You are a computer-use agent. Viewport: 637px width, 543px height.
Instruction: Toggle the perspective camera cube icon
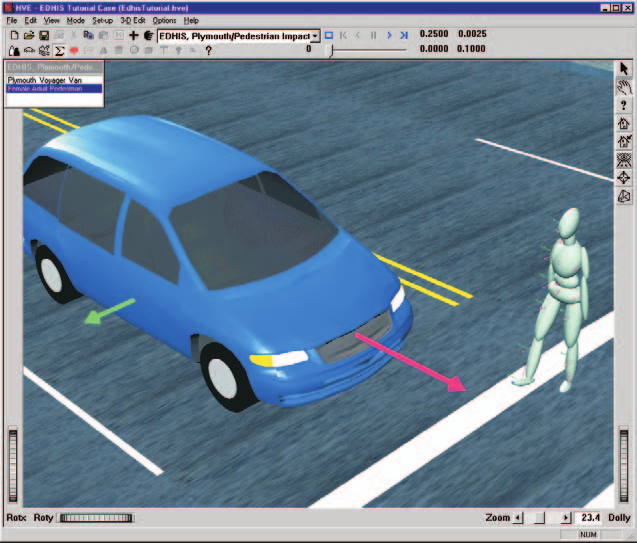[x=624, y=196]
